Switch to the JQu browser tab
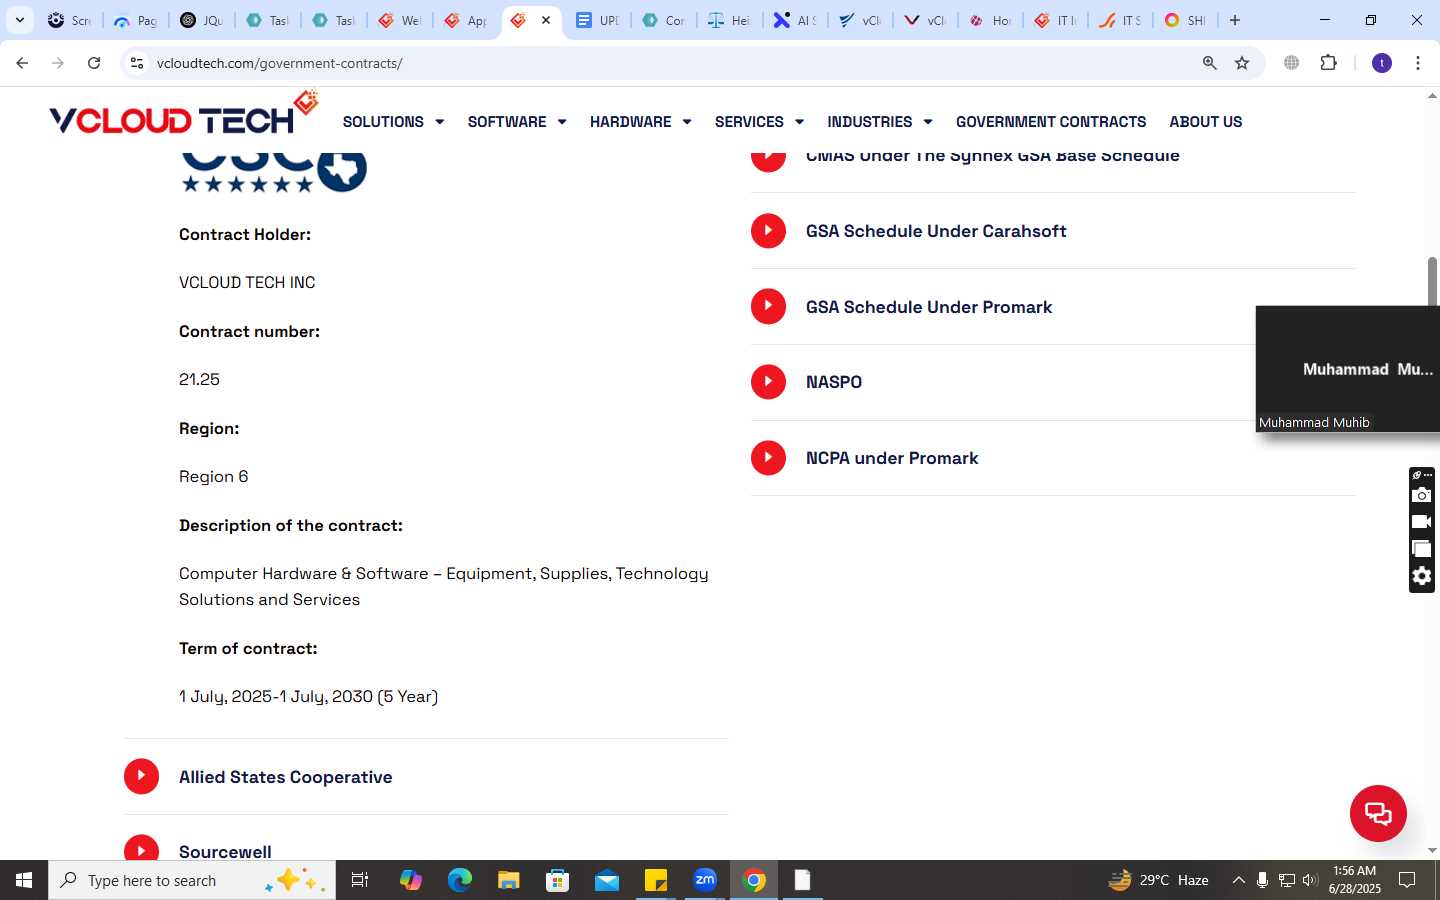This screenshot has width=1440, height=900. [x=201, y=20]
